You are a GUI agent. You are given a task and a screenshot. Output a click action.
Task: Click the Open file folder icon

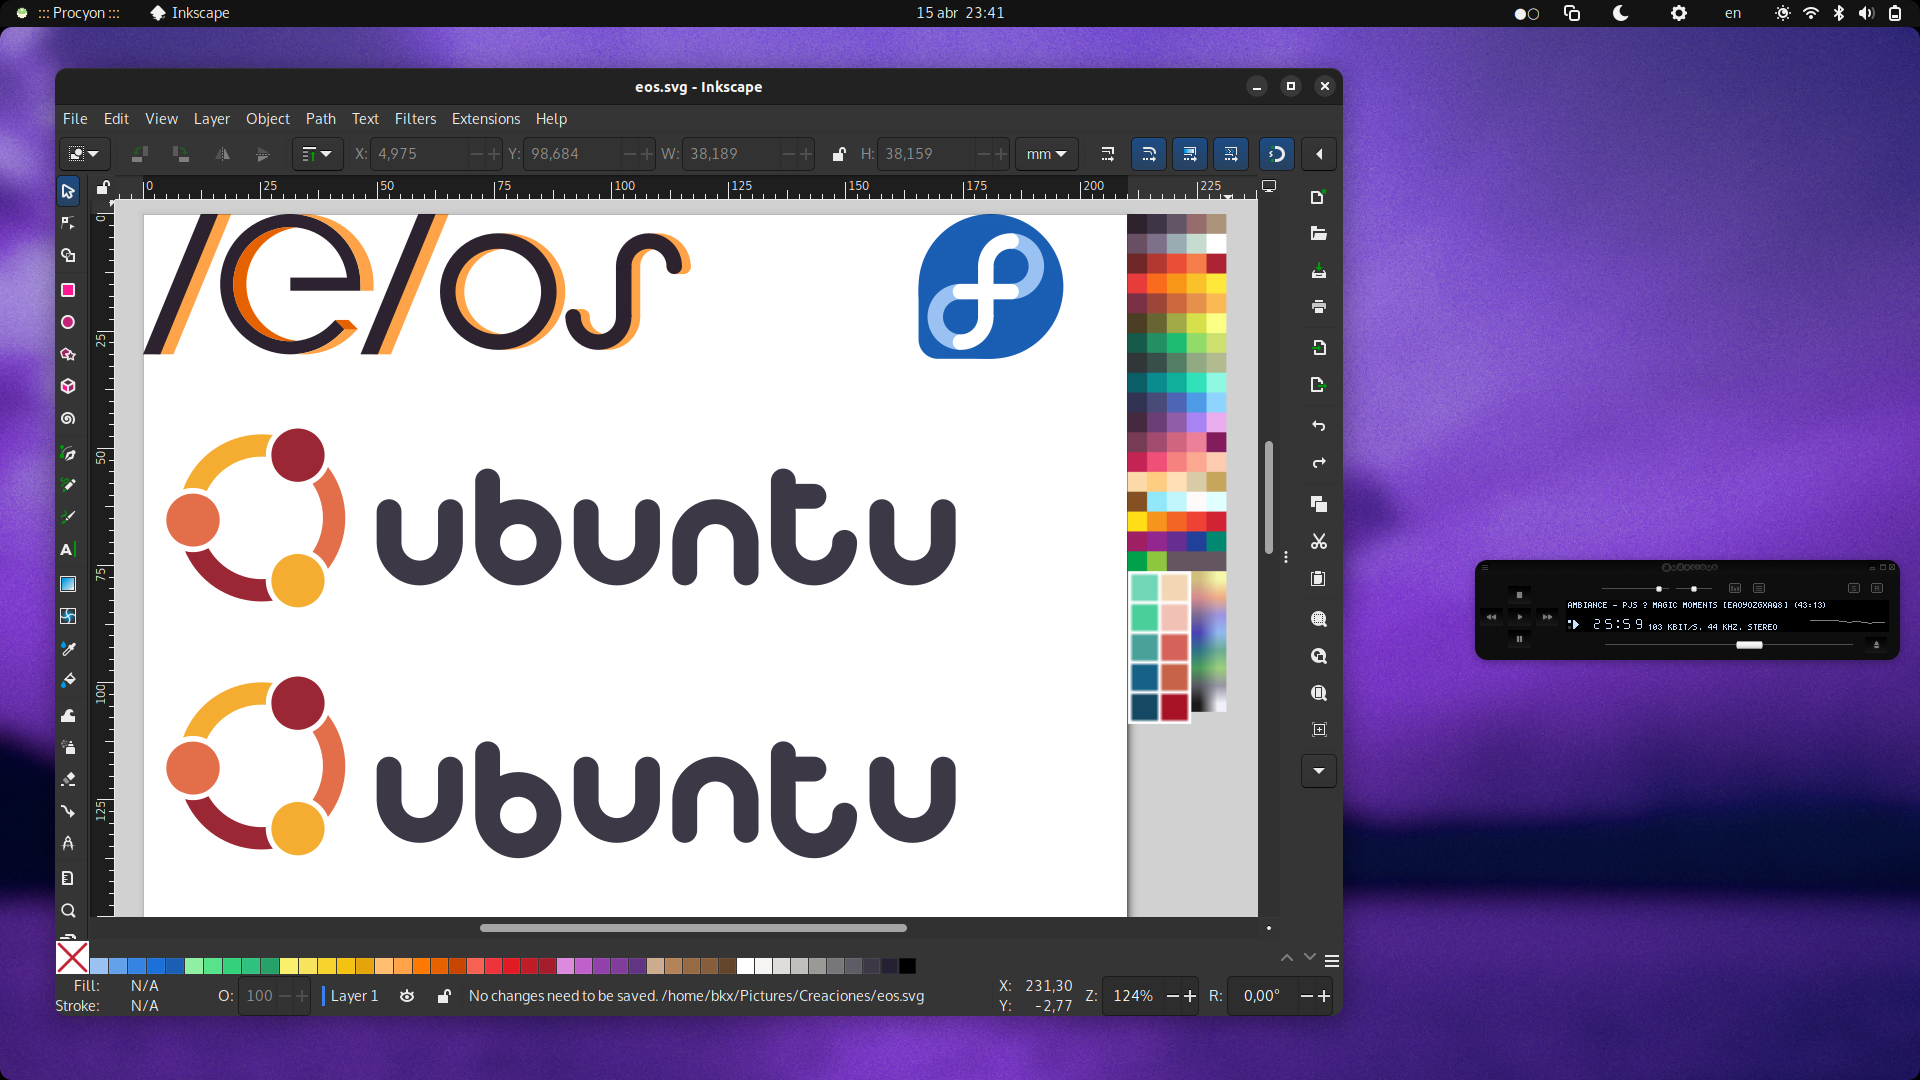(1318, 234)
